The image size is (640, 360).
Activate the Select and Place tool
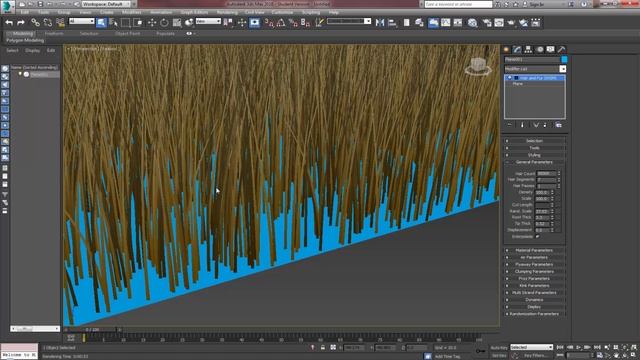[x=189, y=22]
